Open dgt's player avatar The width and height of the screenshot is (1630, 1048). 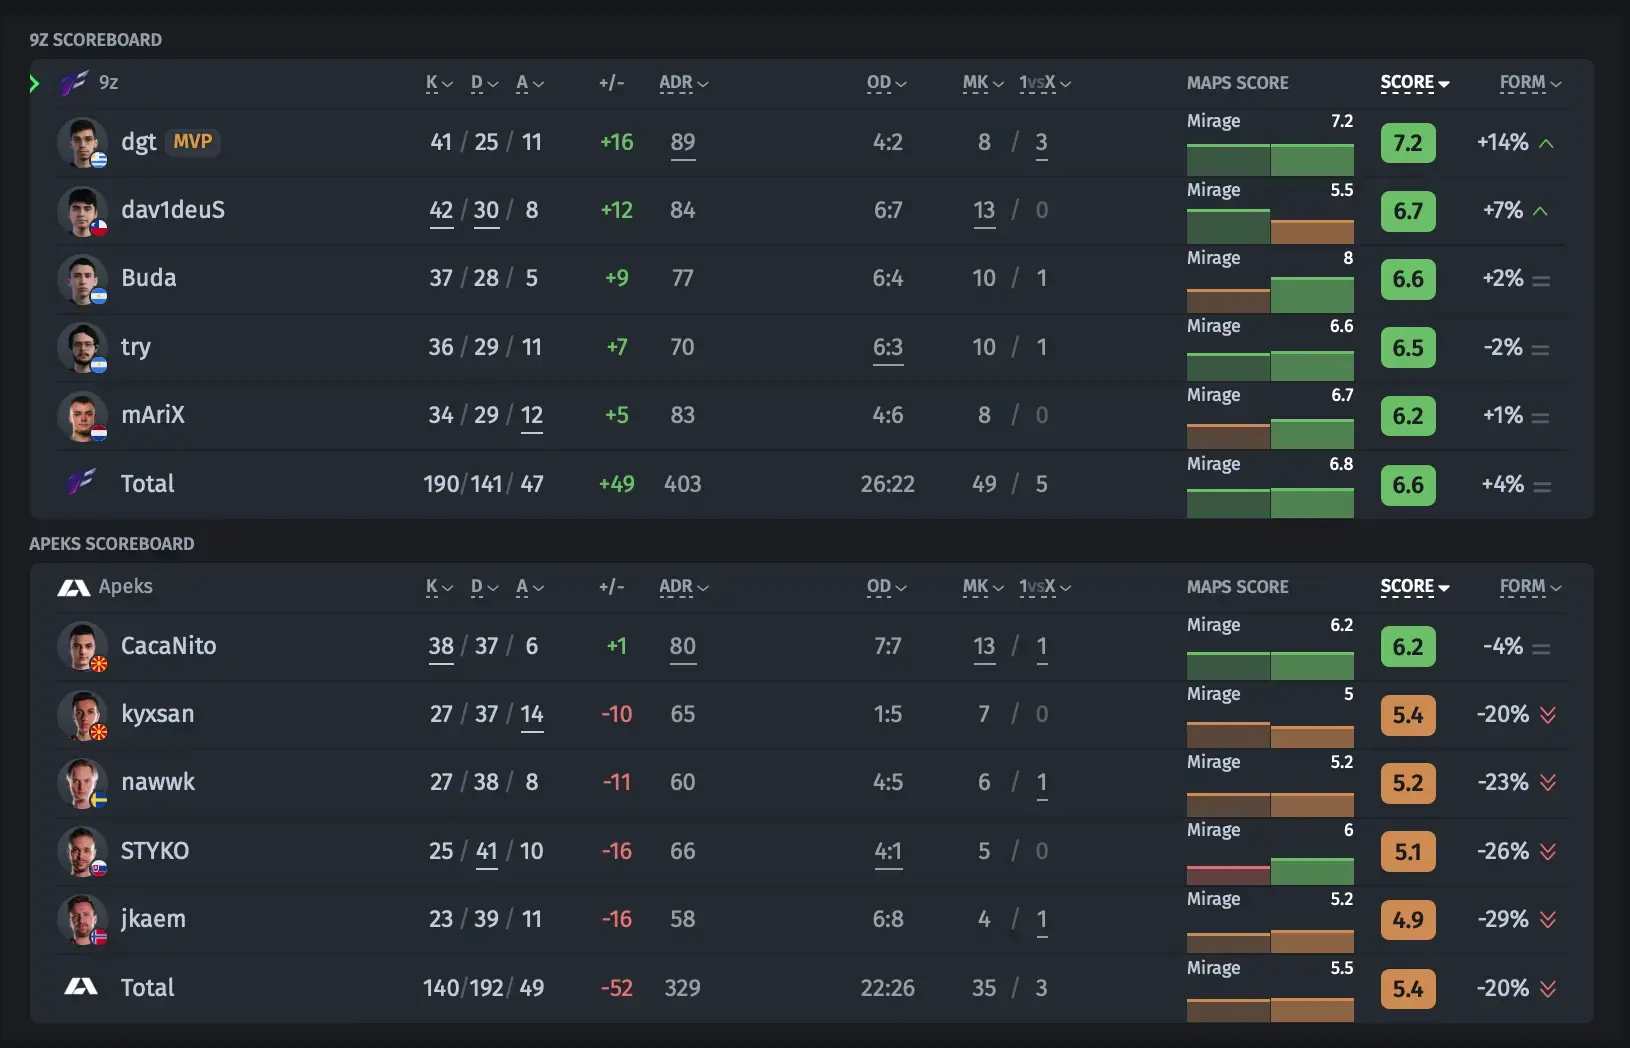pos(82,142)
